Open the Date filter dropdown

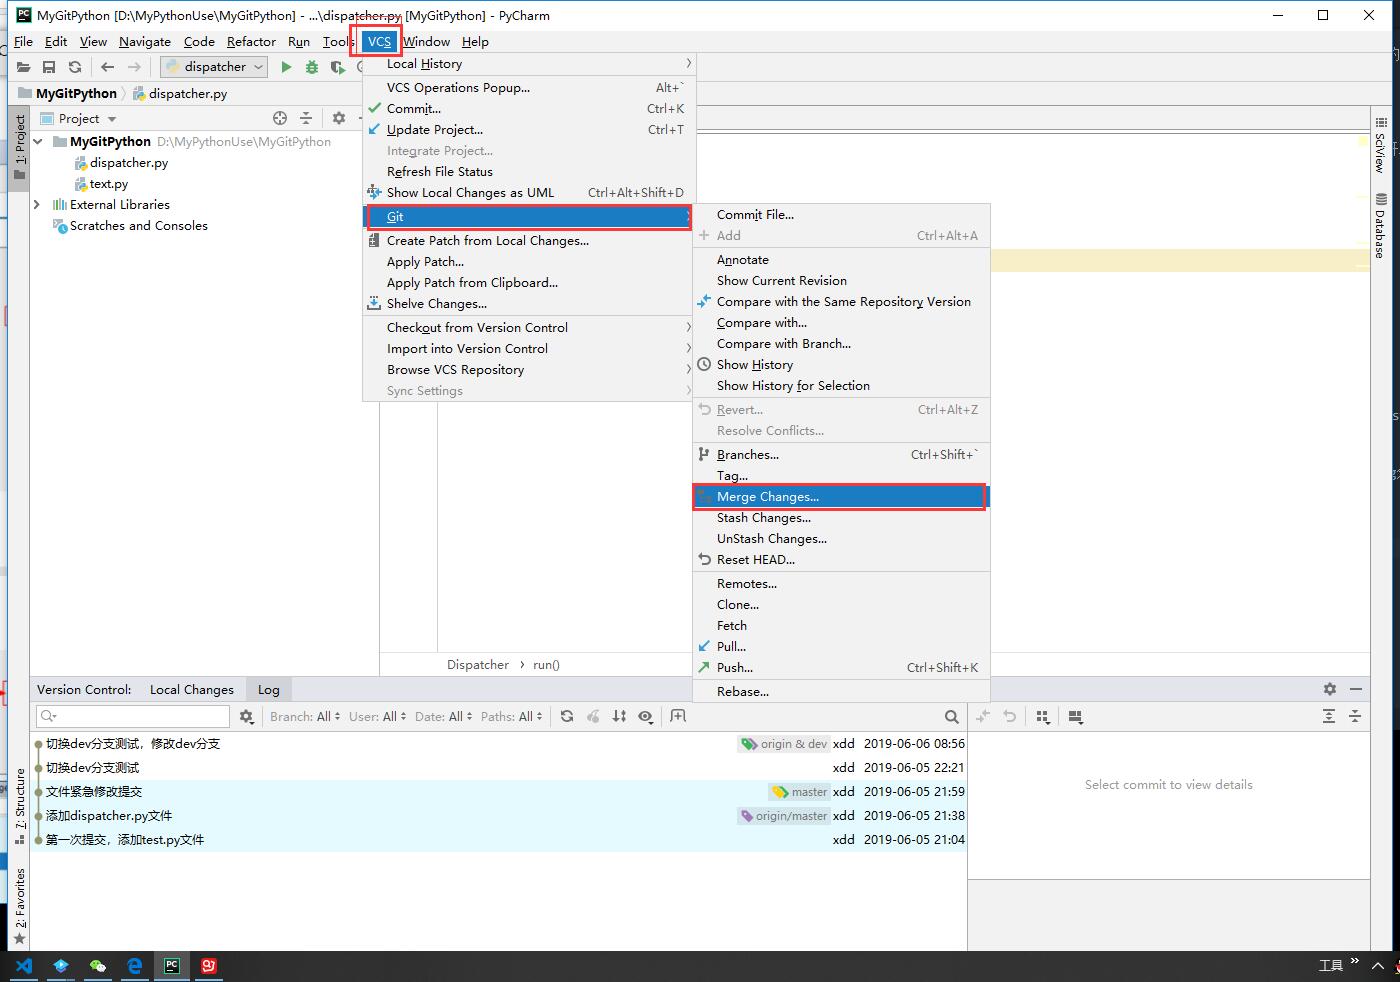click(444, 716)
